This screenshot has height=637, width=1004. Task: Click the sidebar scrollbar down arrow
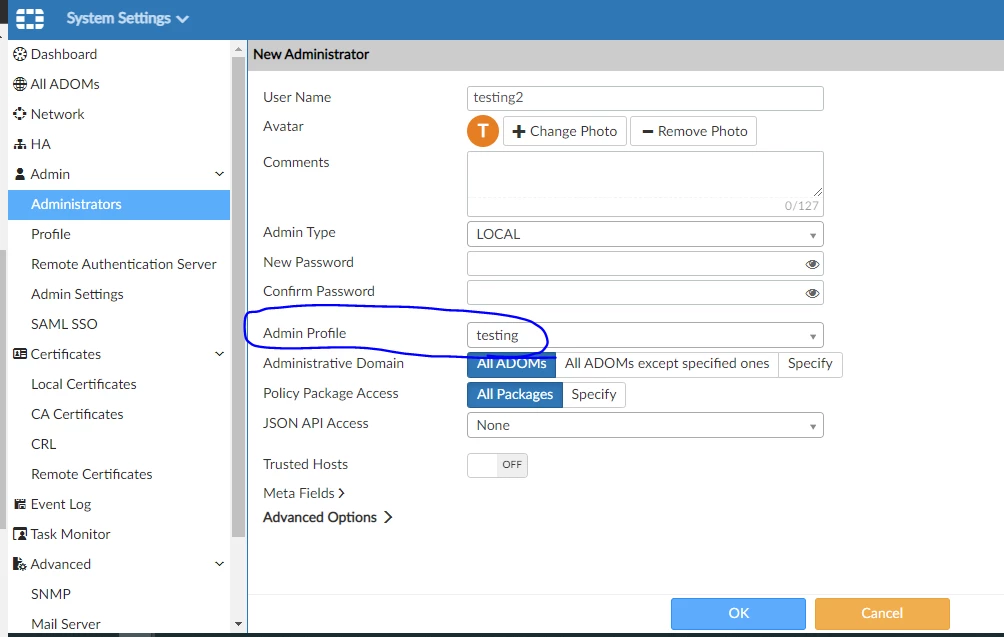pos(238,624)
